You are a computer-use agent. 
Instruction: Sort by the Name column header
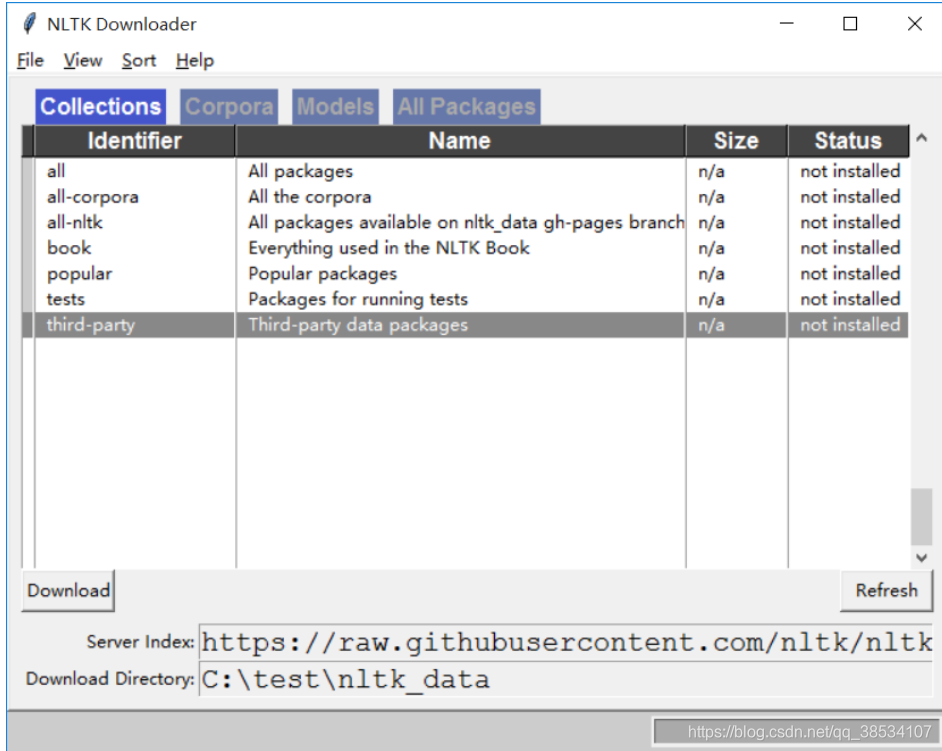tap(460, 141)
